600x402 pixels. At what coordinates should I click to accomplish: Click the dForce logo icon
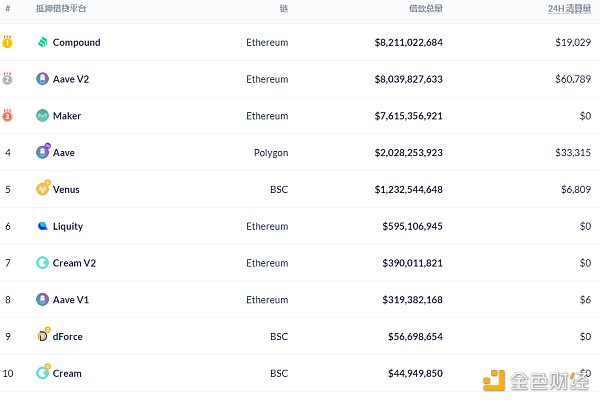42,336
